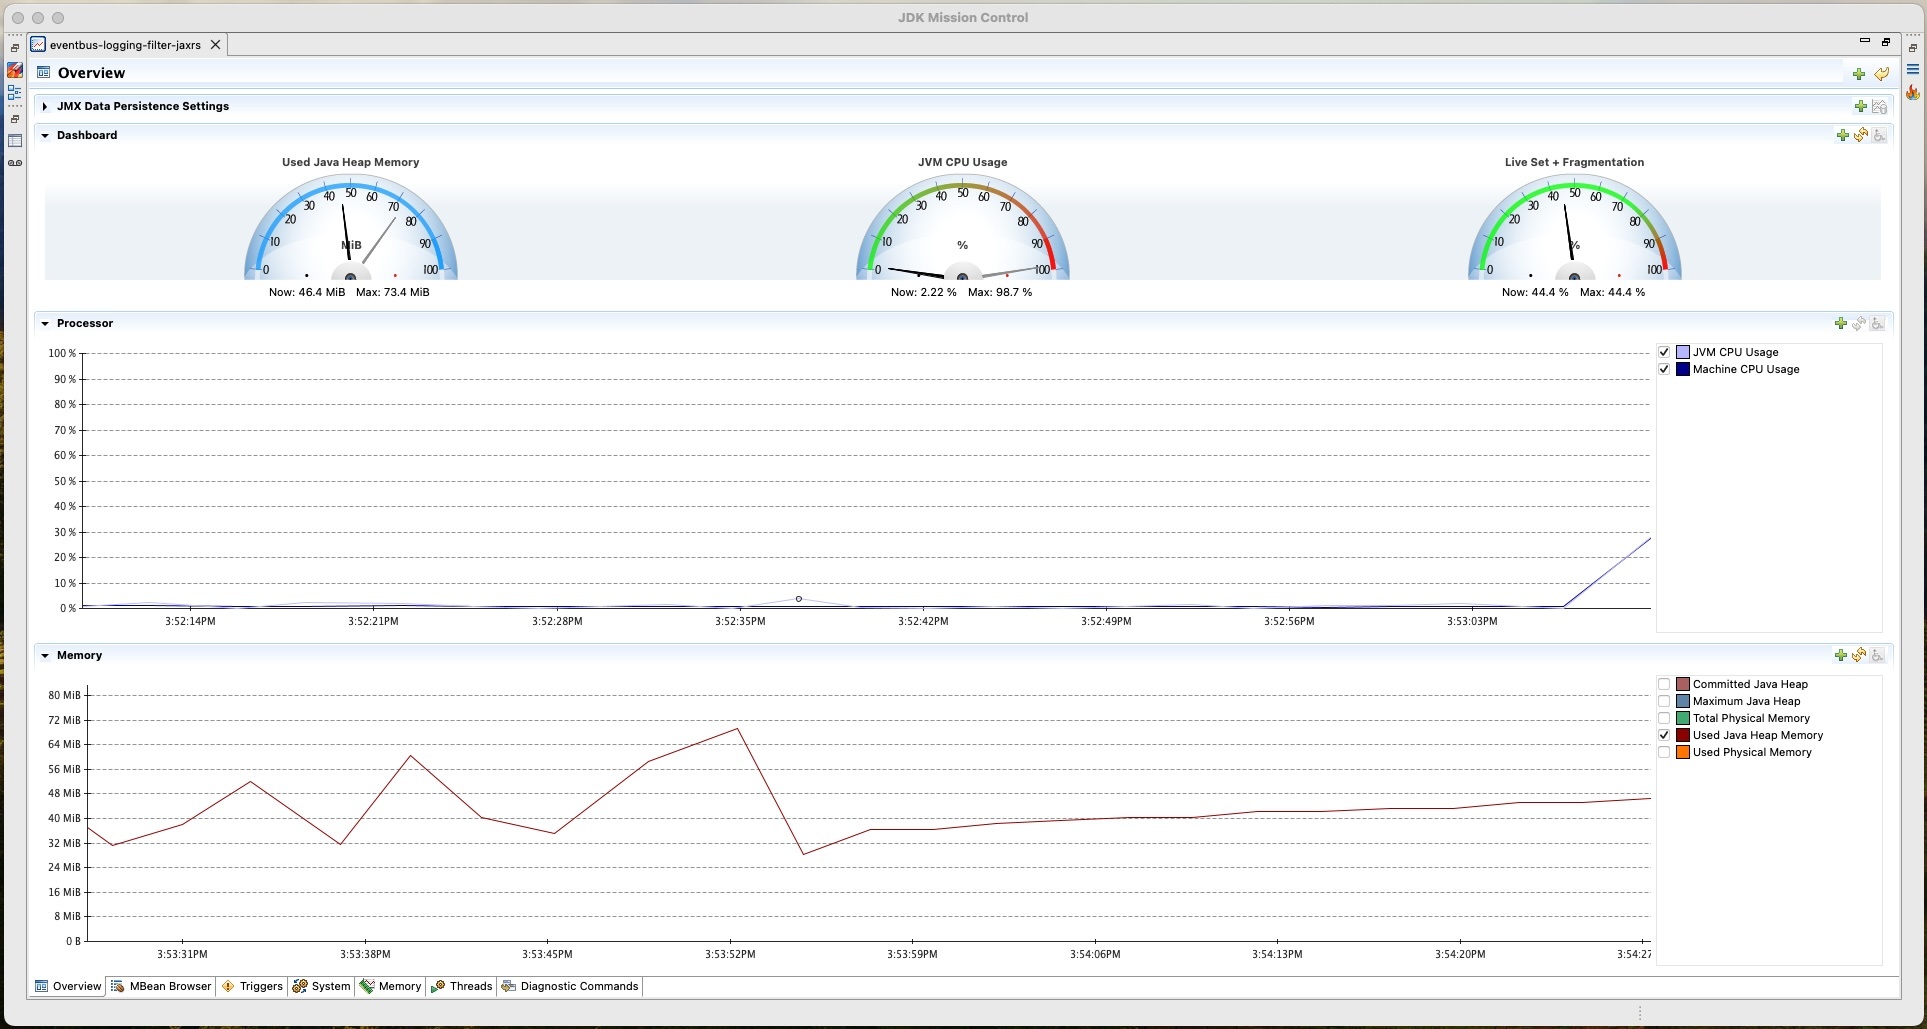Maximize the editor area
1927x1029 pixels.
(x=1886, y=41)
